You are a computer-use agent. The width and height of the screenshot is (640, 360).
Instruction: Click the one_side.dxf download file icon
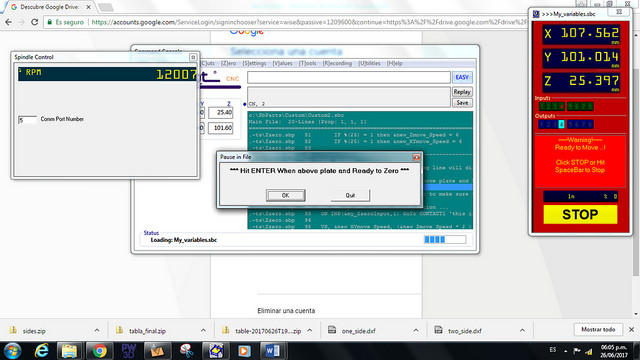332,330
